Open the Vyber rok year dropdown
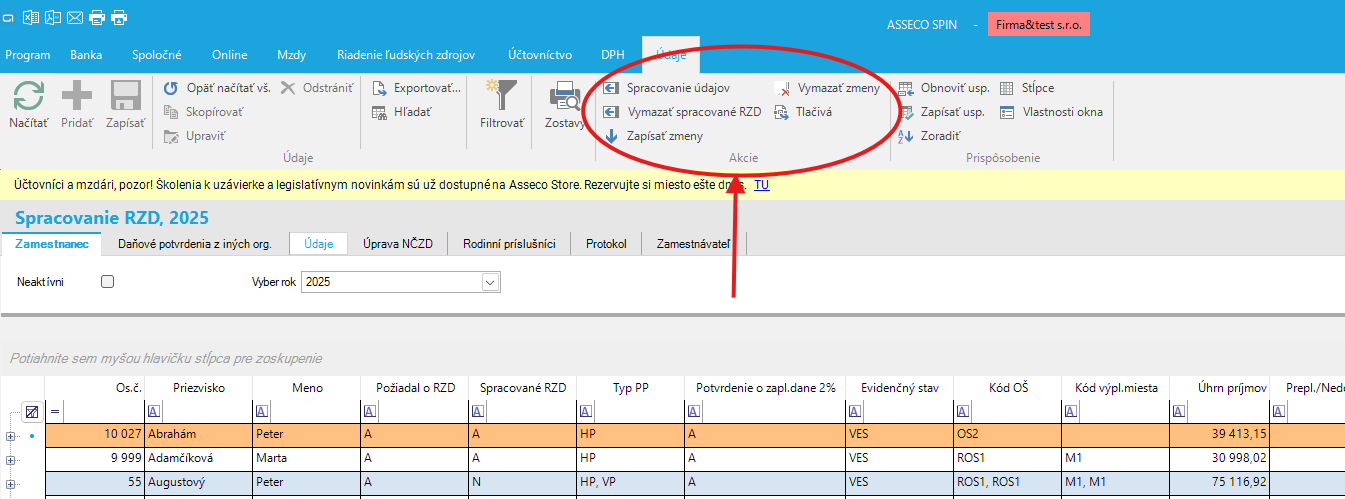 click(489, 283)
